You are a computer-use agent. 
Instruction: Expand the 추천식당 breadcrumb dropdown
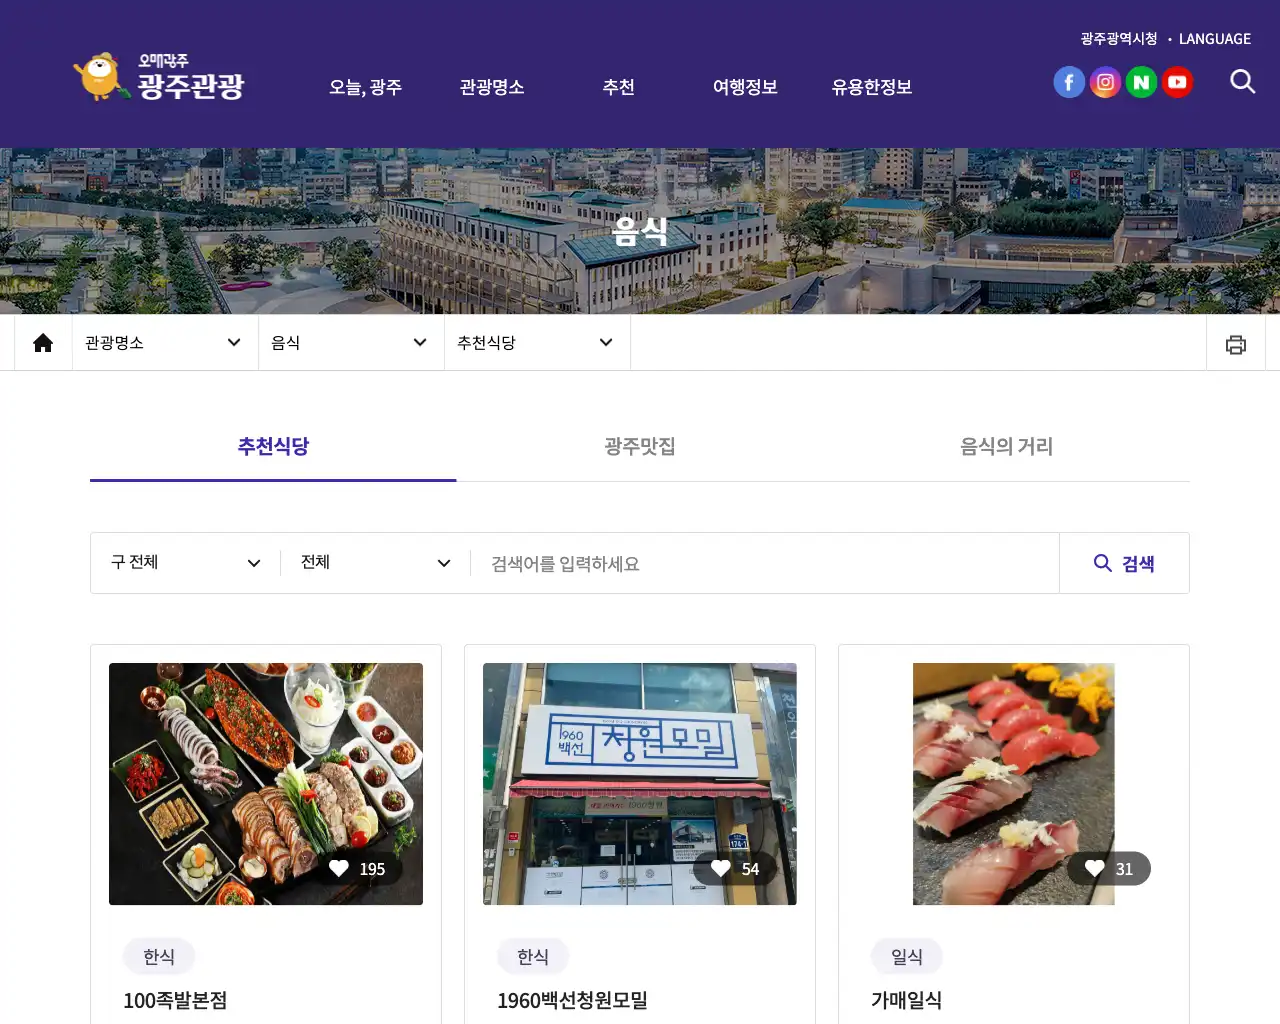tap(537, 343)
